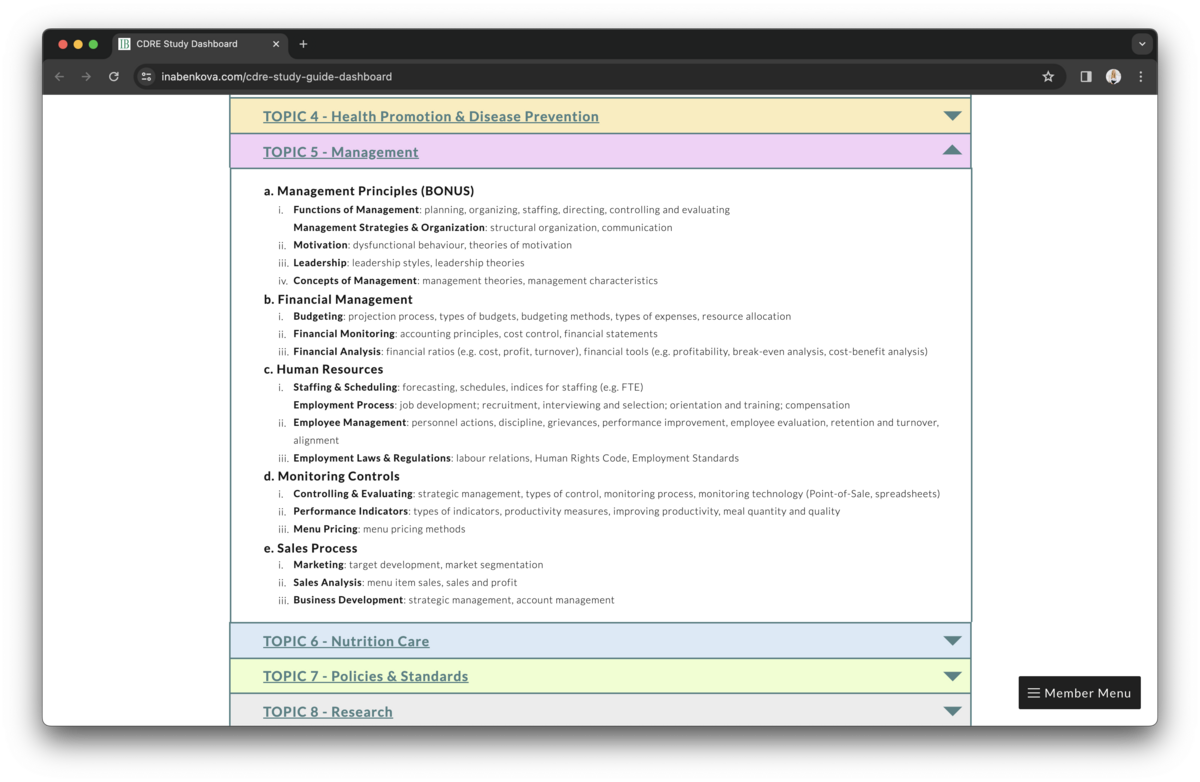The width and height of the screenshot is (1200, 782).
Task: Click TOPIC 5 - Management heading link
Action: click(x=341, y=152)
